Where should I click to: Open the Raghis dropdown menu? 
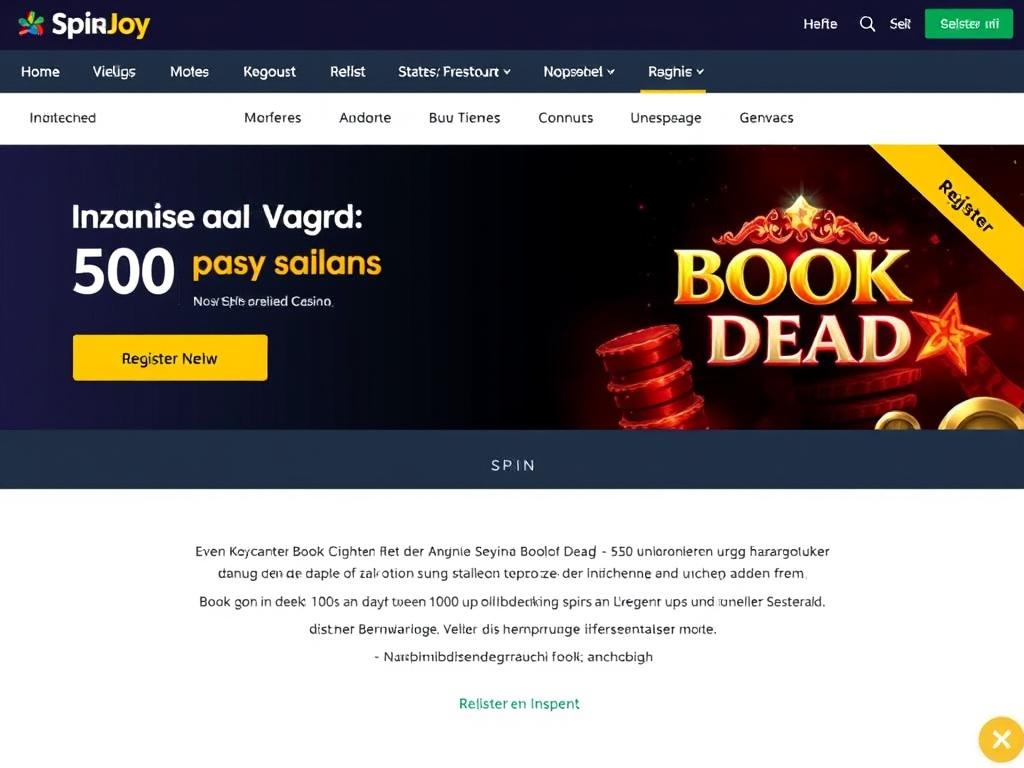pyautogui.click(x=676, y=72)
